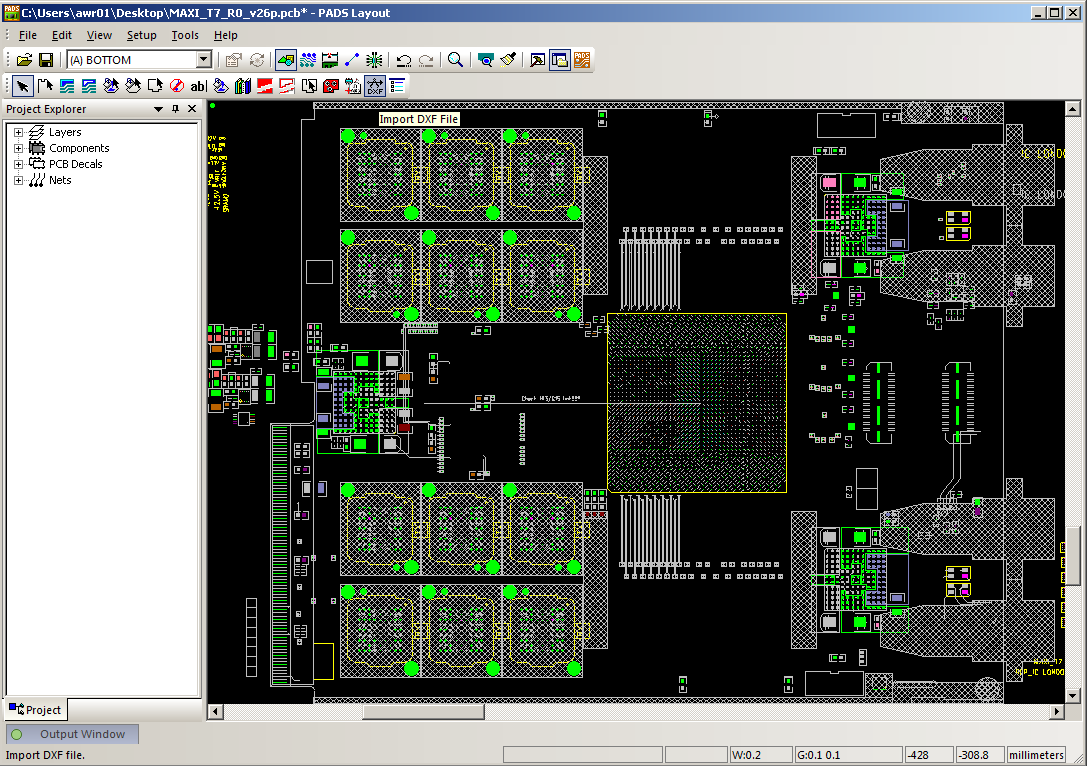Click the Open file folder icon
This screenshot has height=766, width=1087.
click(x=24, y=60)
